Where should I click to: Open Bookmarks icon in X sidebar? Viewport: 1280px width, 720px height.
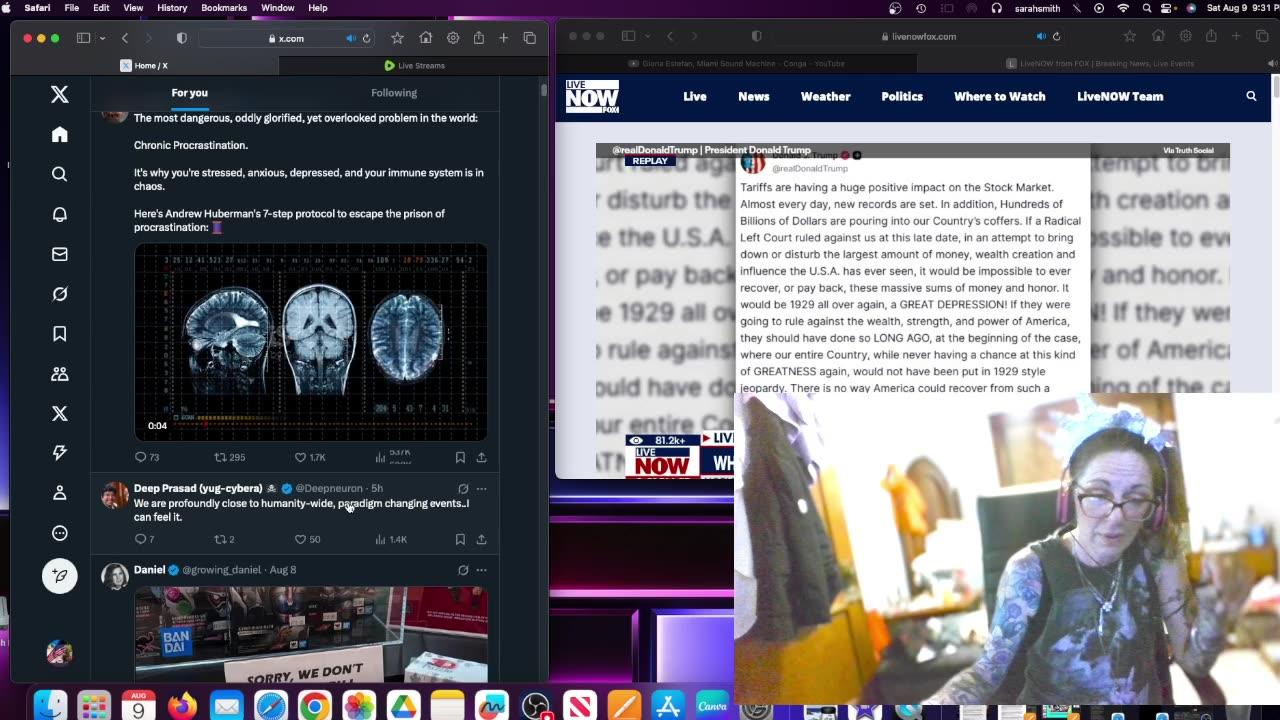(60, 334)
